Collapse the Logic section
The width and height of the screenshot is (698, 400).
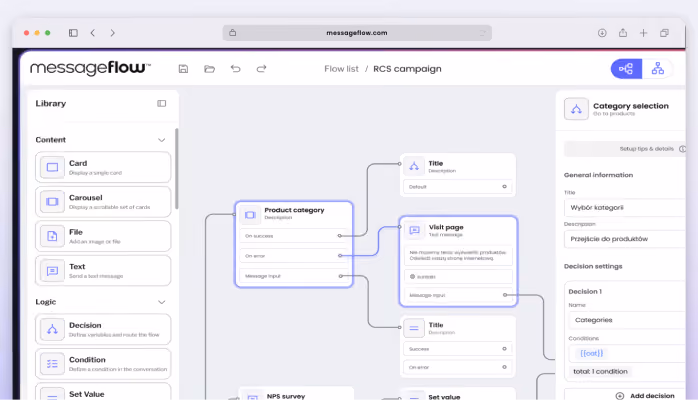[x=162, y=302]
